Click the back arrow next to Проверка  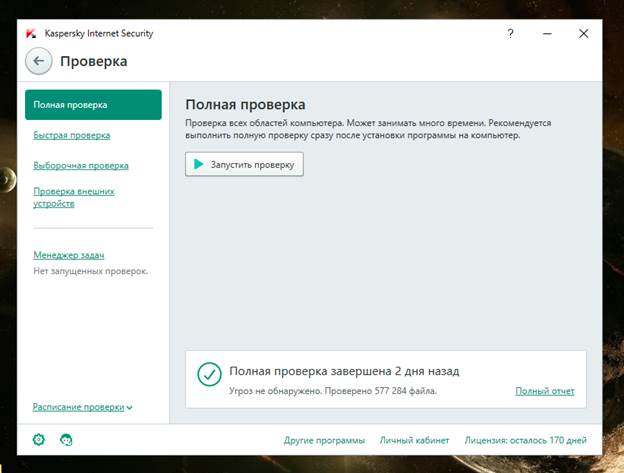click(39, 61)
